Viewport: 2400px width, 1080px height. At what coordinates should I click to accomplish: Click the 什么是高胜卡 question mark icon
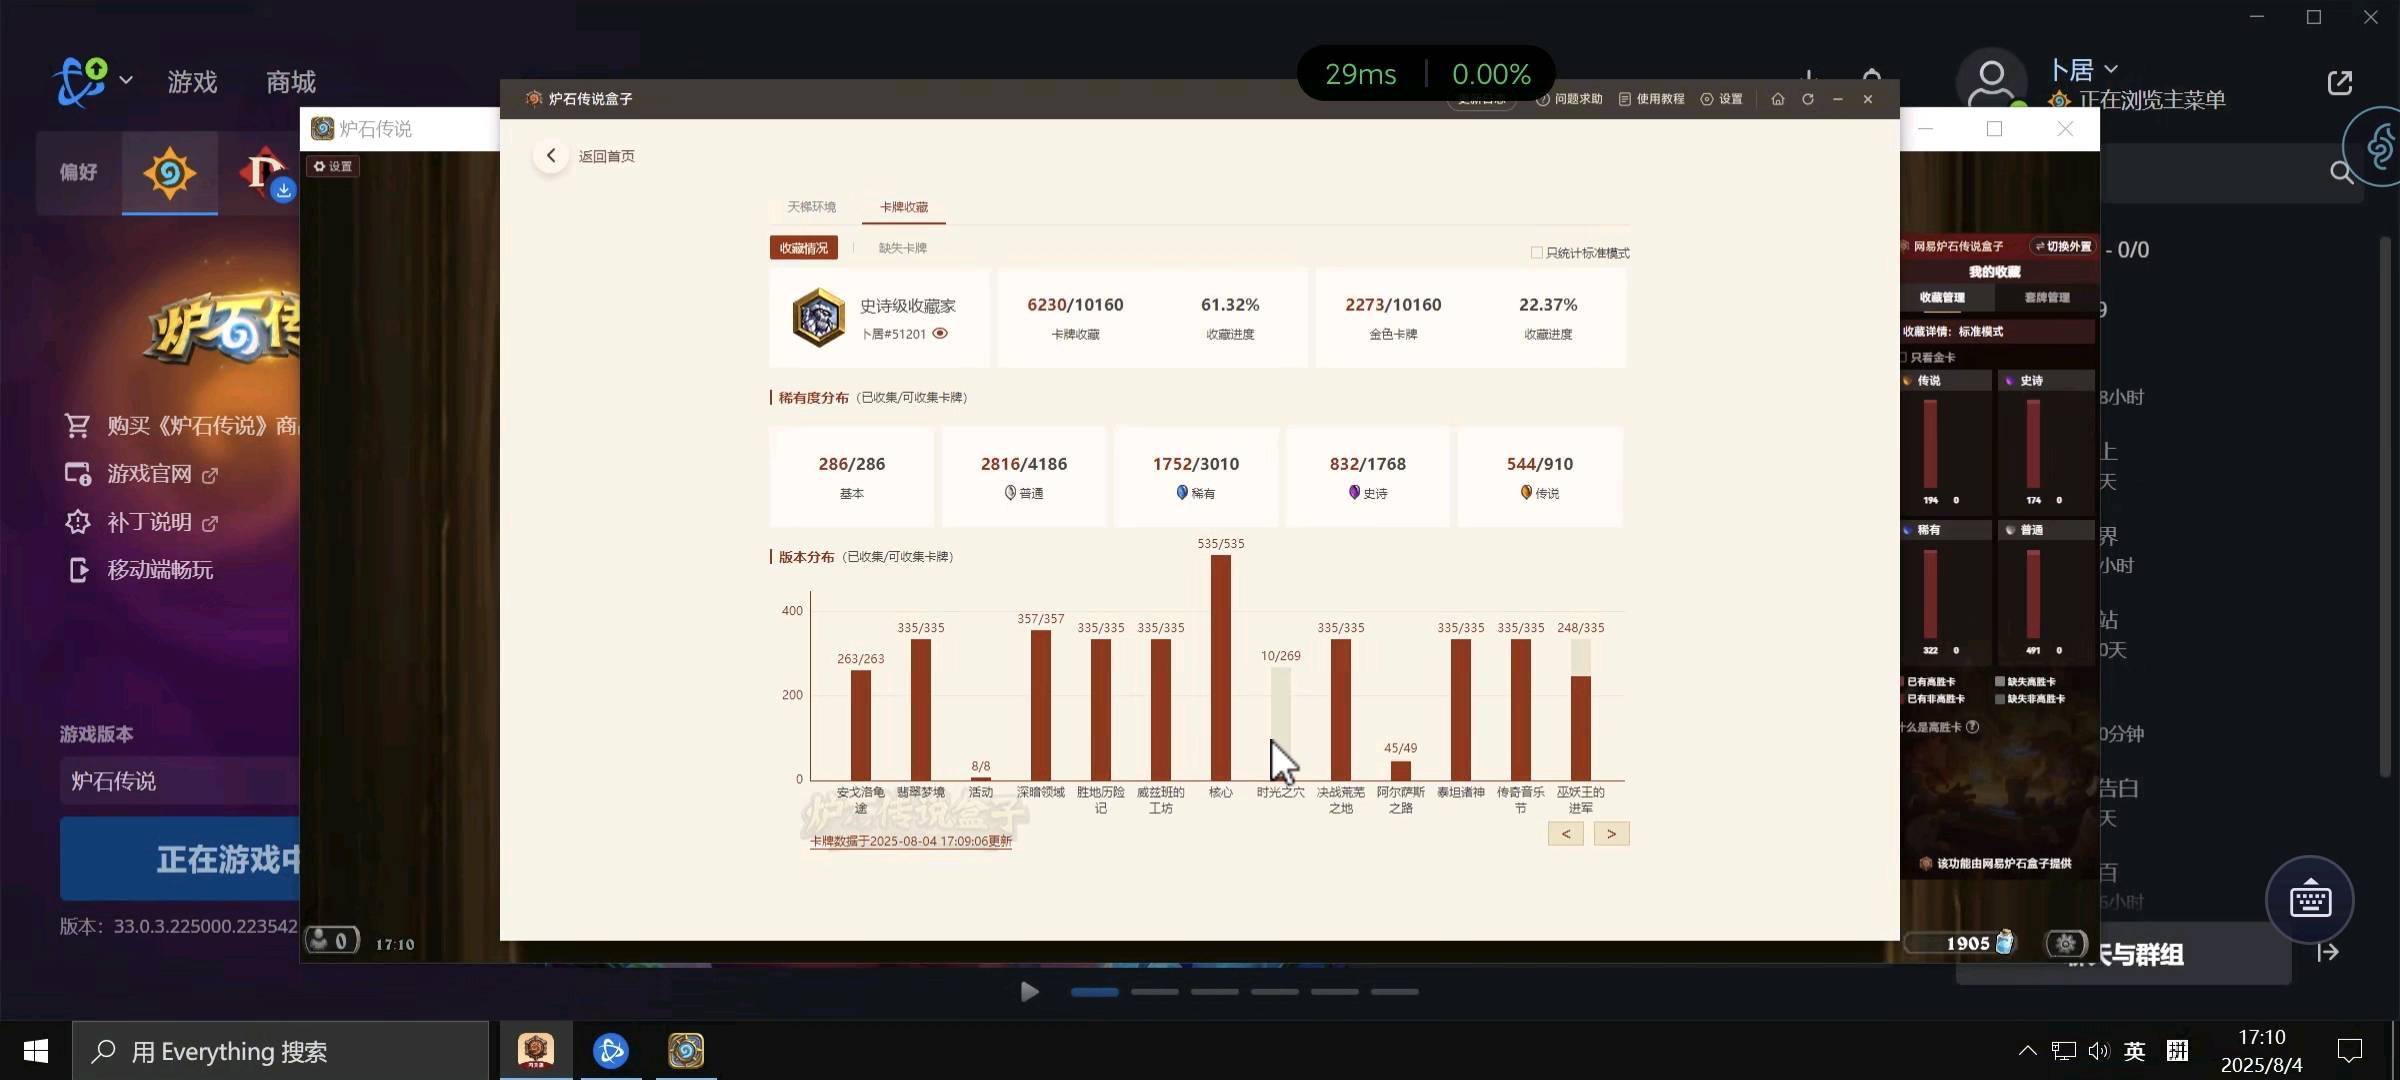1972,727
